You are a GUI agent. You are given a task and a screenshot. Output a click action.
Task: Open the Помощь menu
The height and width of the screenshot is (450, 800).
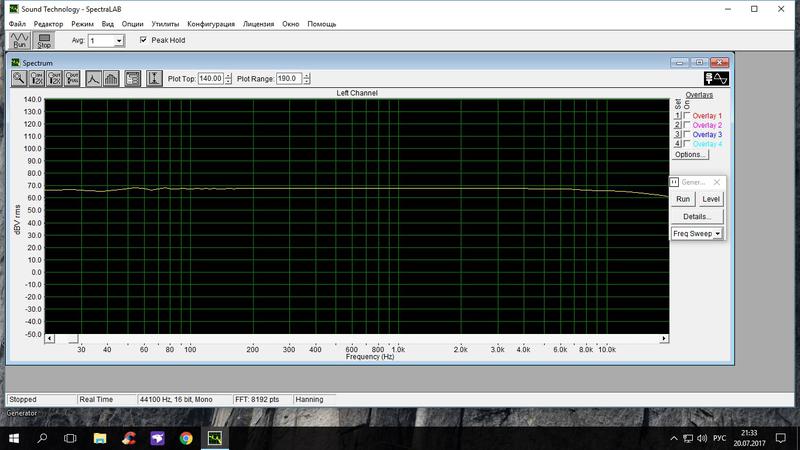pos(321,24)
